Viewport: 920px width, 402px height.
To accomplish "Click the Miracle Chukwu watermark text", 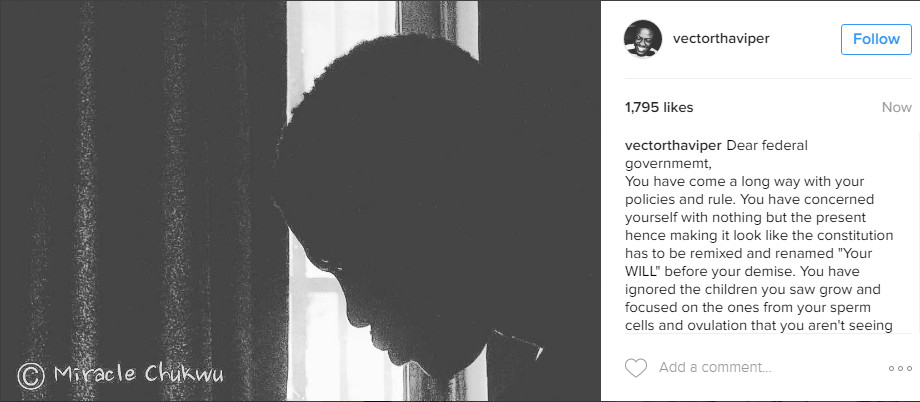I will pyautogui.click(x=138, y=374).
